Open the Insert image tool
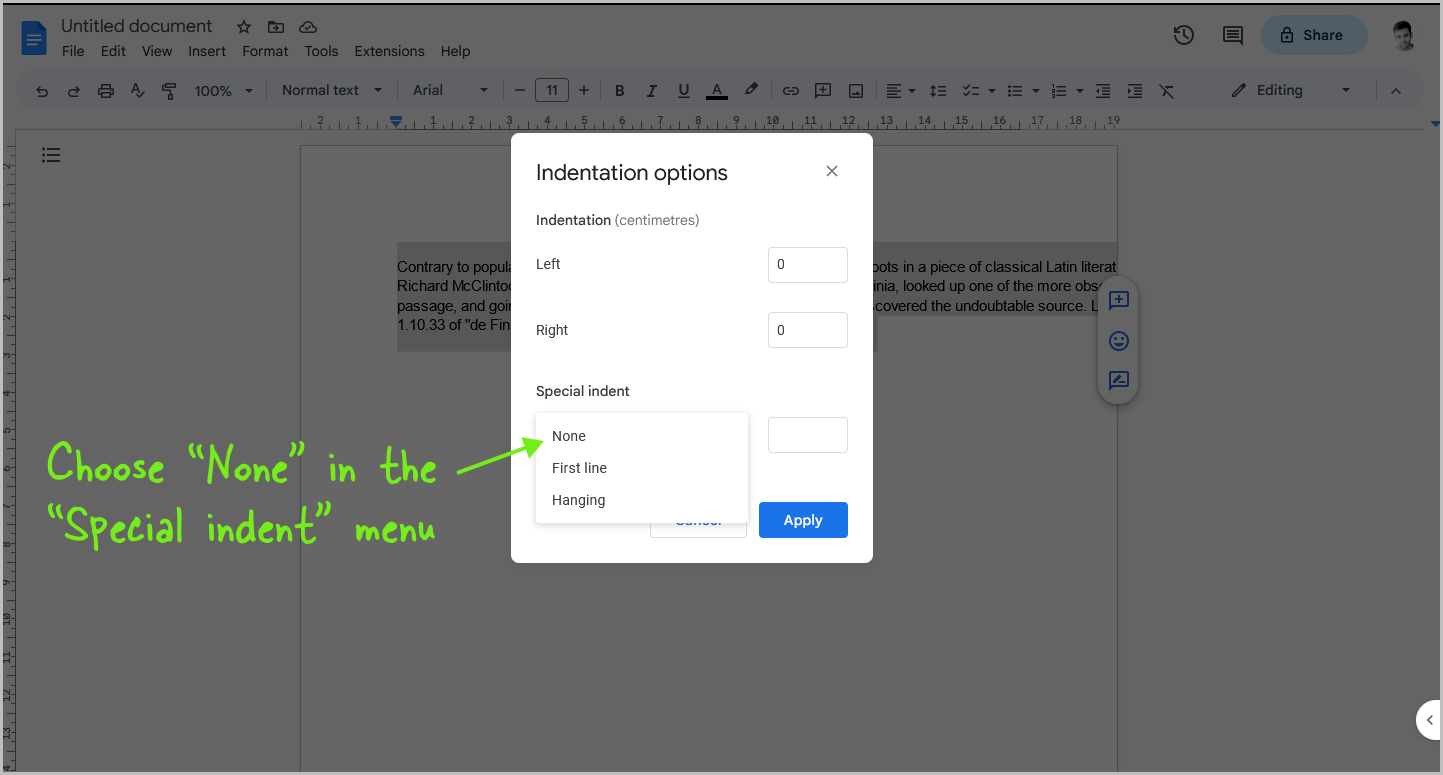Image resolution: width=1443 pixels, height=775 pixels. point(856,90)
